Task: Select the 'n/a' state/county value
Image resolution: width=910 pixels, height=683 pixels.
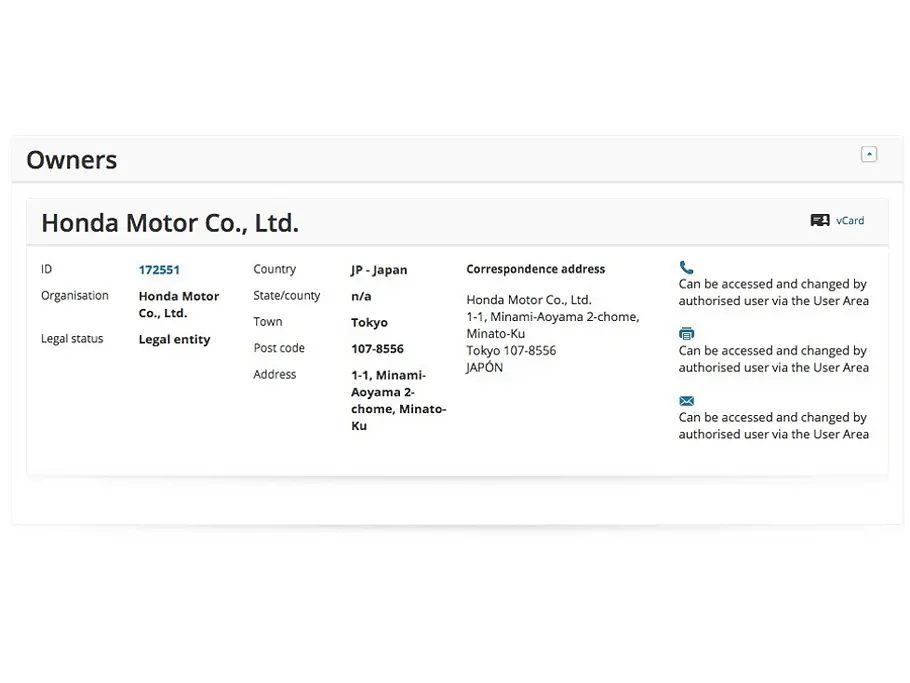Action: coord(361,297)
